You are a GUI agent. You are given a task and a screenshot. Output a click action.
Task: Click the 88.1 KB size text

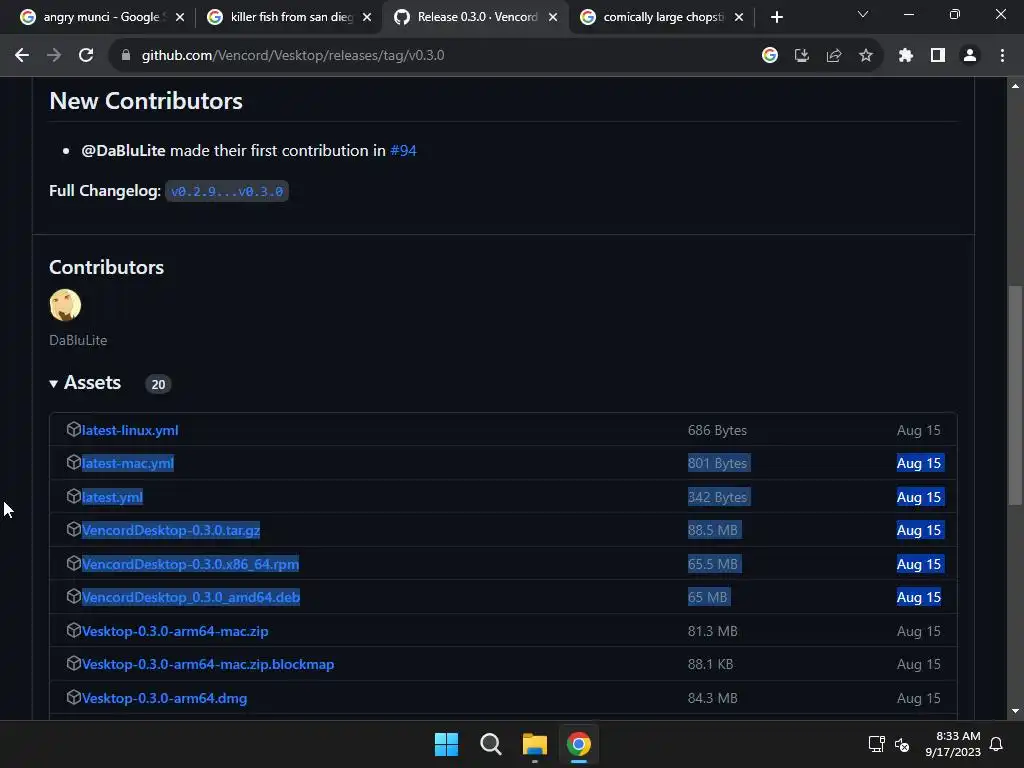tap(711, 665)
